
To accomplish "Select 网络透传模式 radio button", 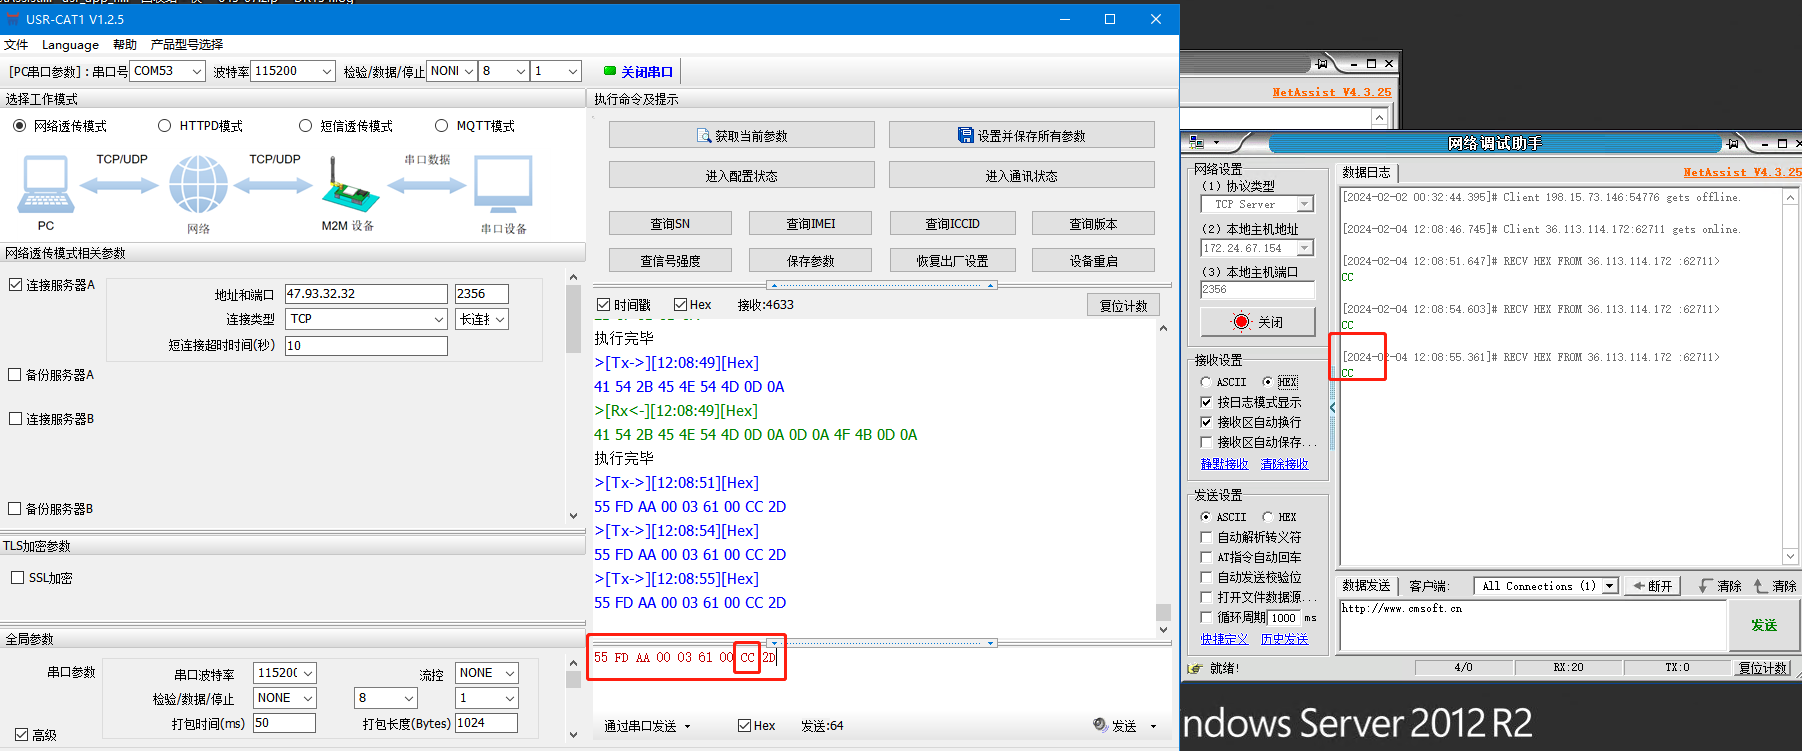I will pos(20,126).
